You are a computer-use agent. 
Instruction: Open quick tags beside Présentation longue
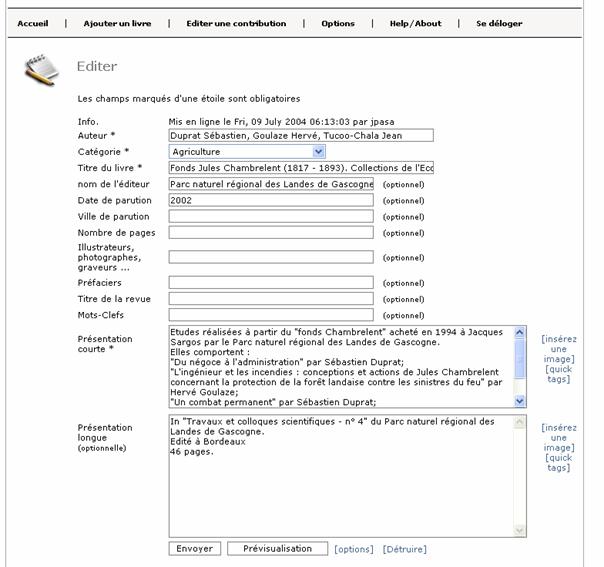click(559, 463)
